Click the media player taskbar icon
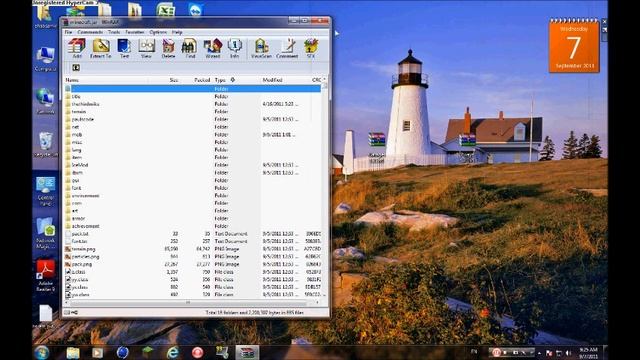Screen dimensions: 640x360 (98, 352)
